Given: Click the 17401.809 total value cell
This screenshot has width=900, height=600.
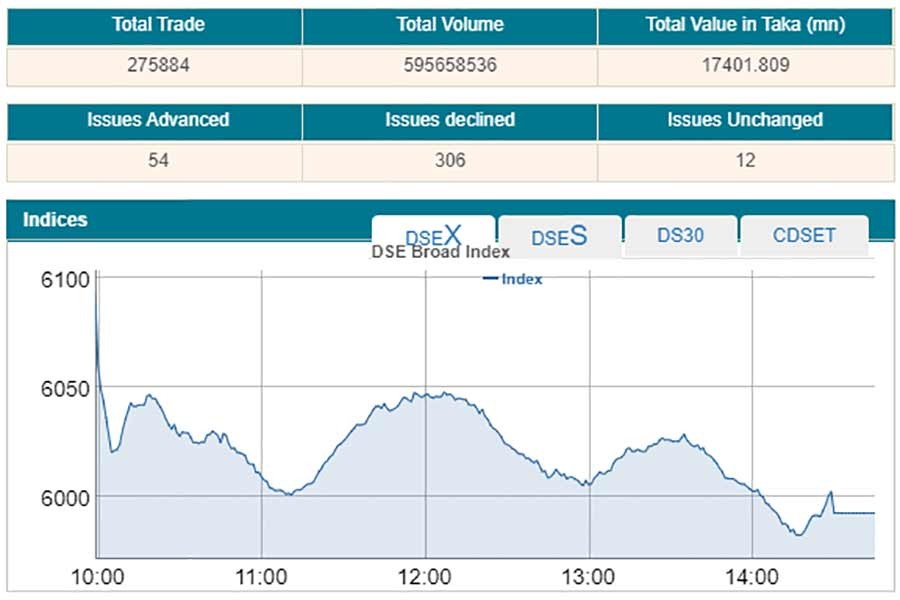Looking at the screenshot, I should (745, 65).
